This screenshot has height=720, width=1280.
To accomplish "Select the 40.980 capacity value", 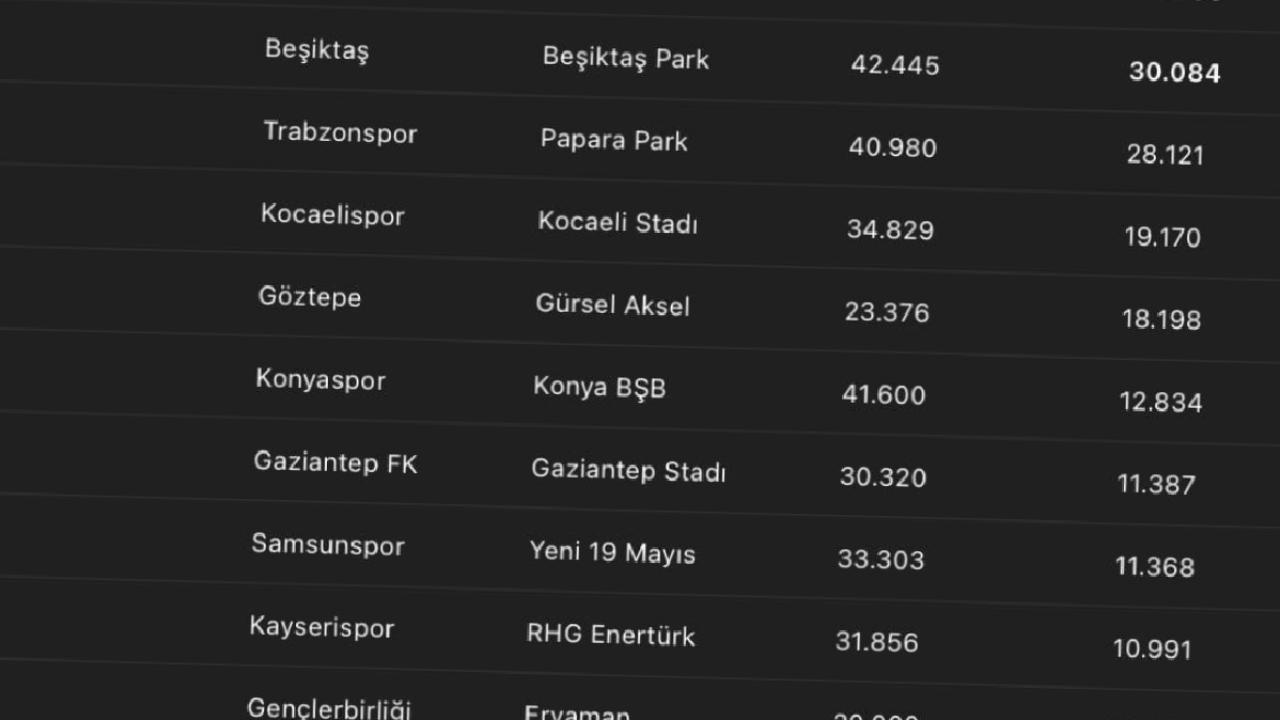I will [892, 148].
